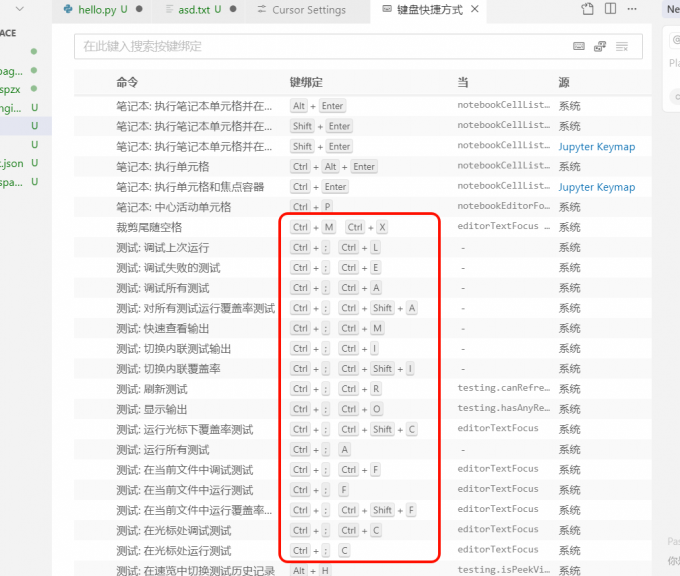Select 笔记本: 执行单元格和焦点容器 command
The width and height of the screenshot is (680, 576).
point(190,187)
